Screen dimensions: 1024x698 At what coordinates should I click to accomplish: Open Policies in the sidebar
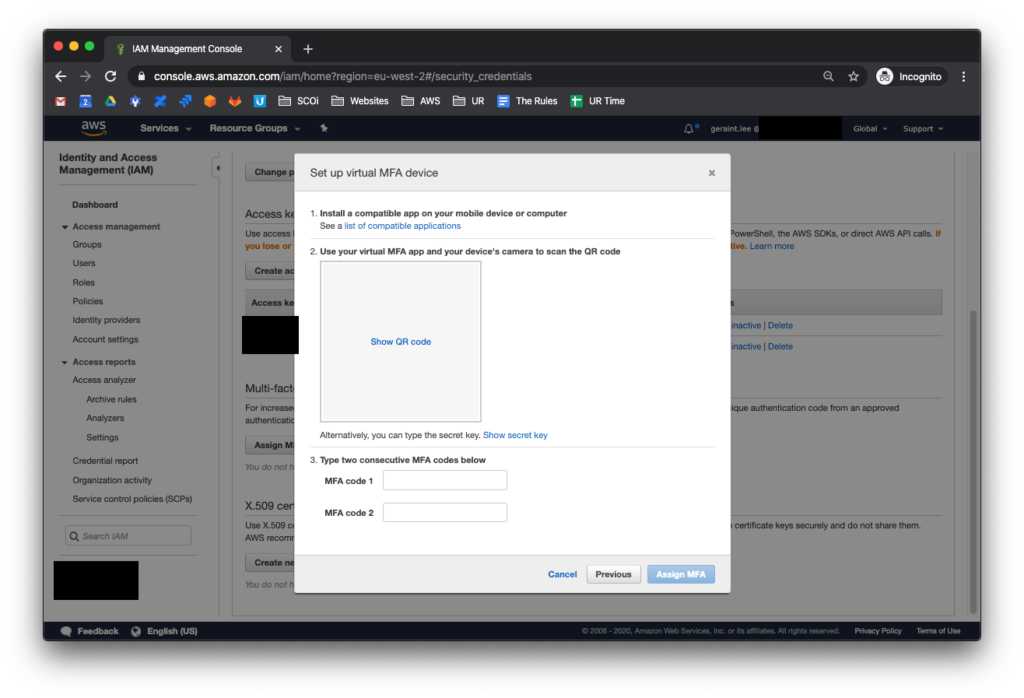pyautogui.click(x=88, y=302)
